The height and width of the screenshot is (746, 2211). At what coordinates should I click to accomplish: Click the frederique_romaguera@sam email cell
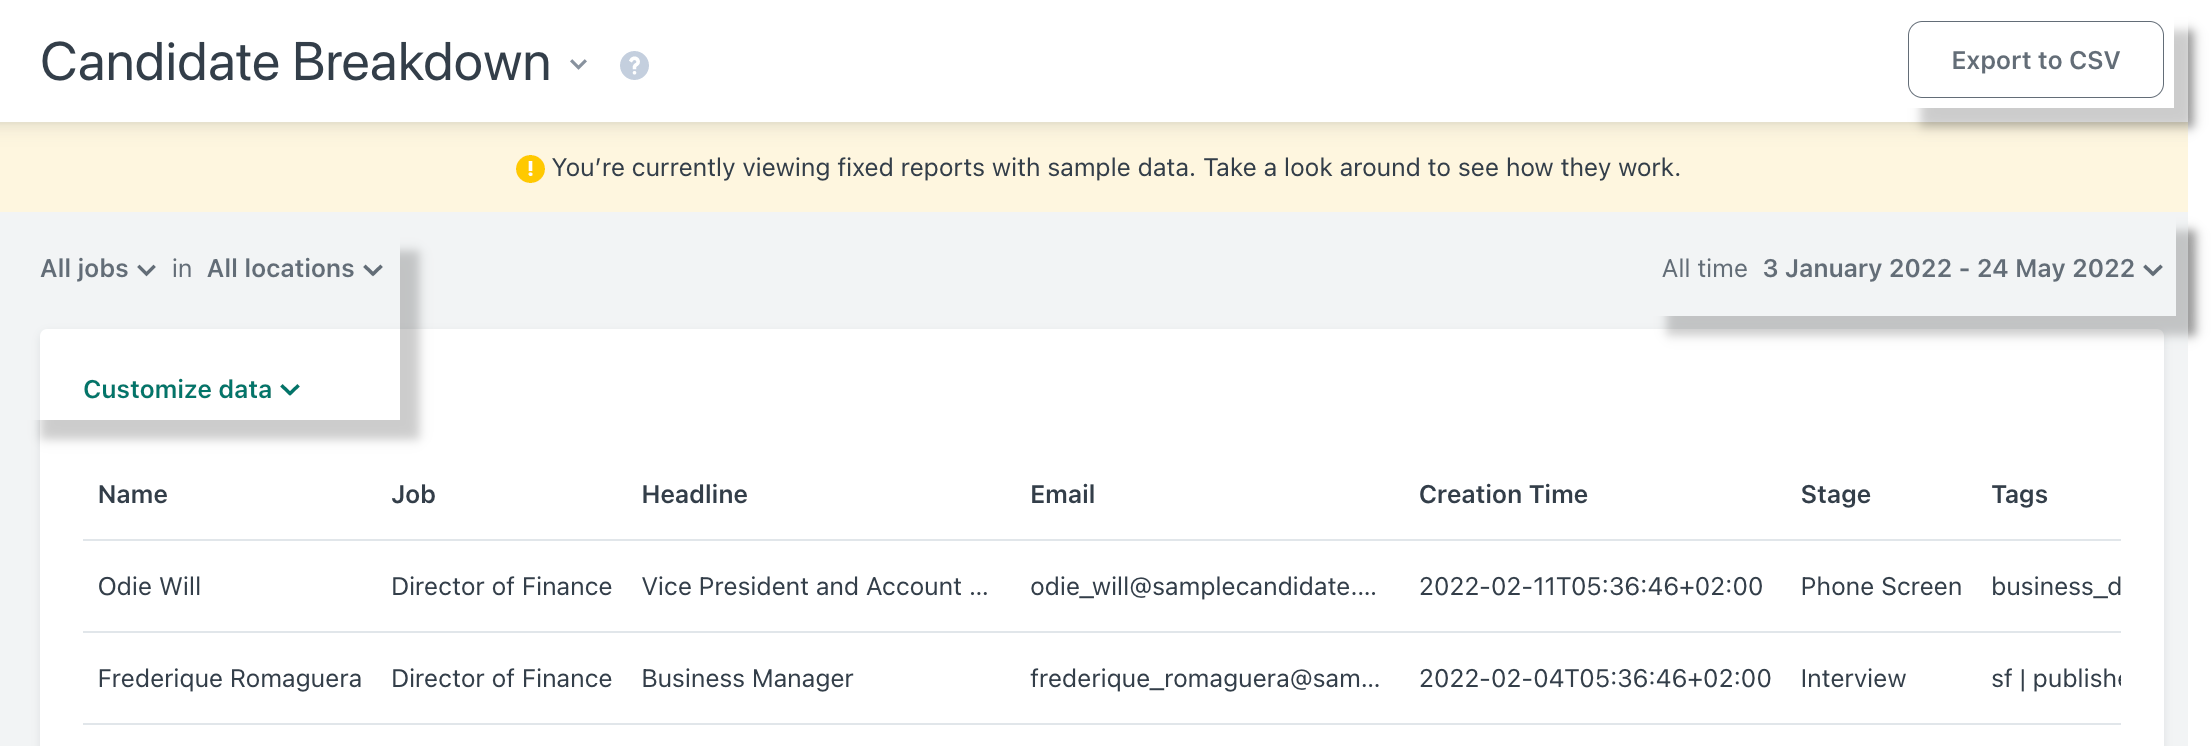coord(1205,678)
